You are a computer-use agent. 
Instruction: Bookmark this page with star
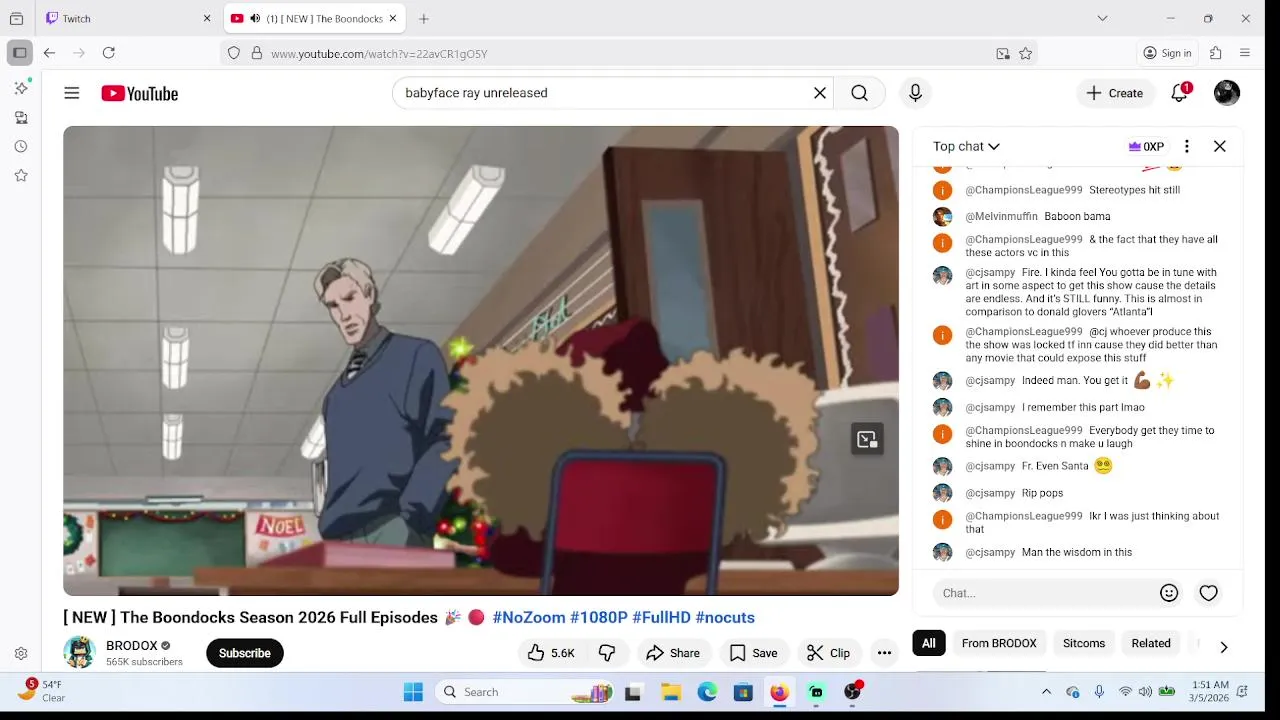click(x=1025, y=54)
